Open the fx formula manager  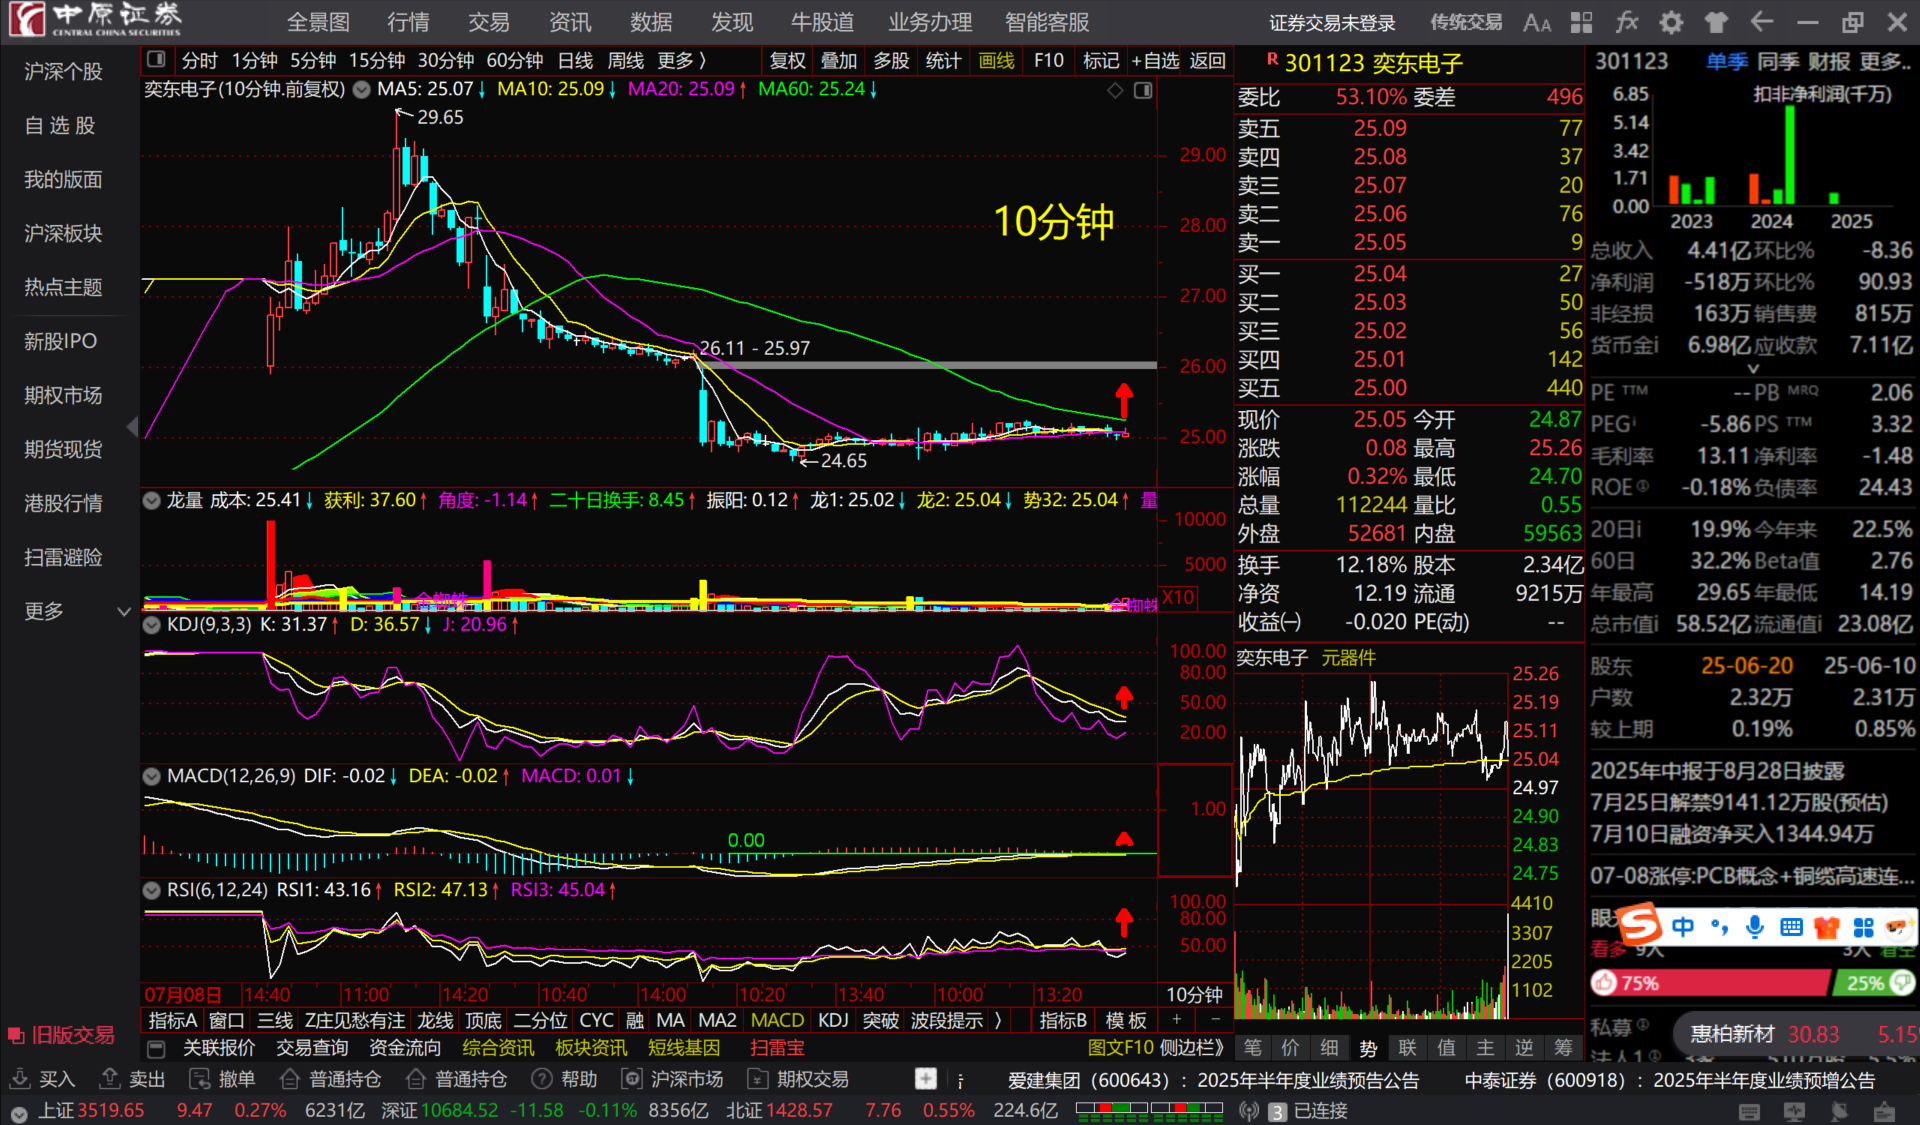click(1627, 22)
